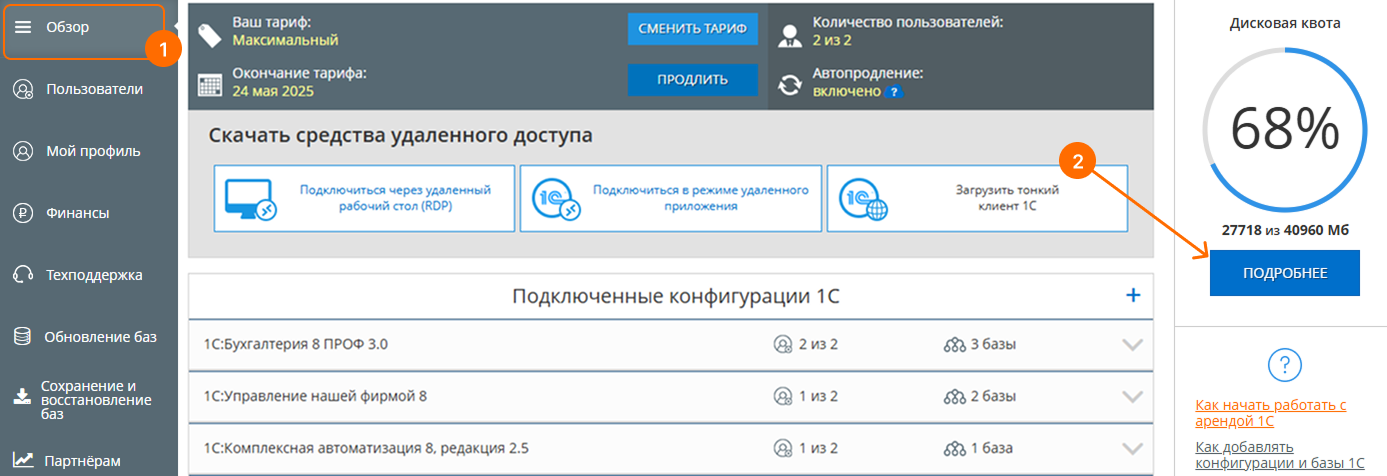Add a configuration with the plus icon
Screen dimensions: 1387x476
1133,295
